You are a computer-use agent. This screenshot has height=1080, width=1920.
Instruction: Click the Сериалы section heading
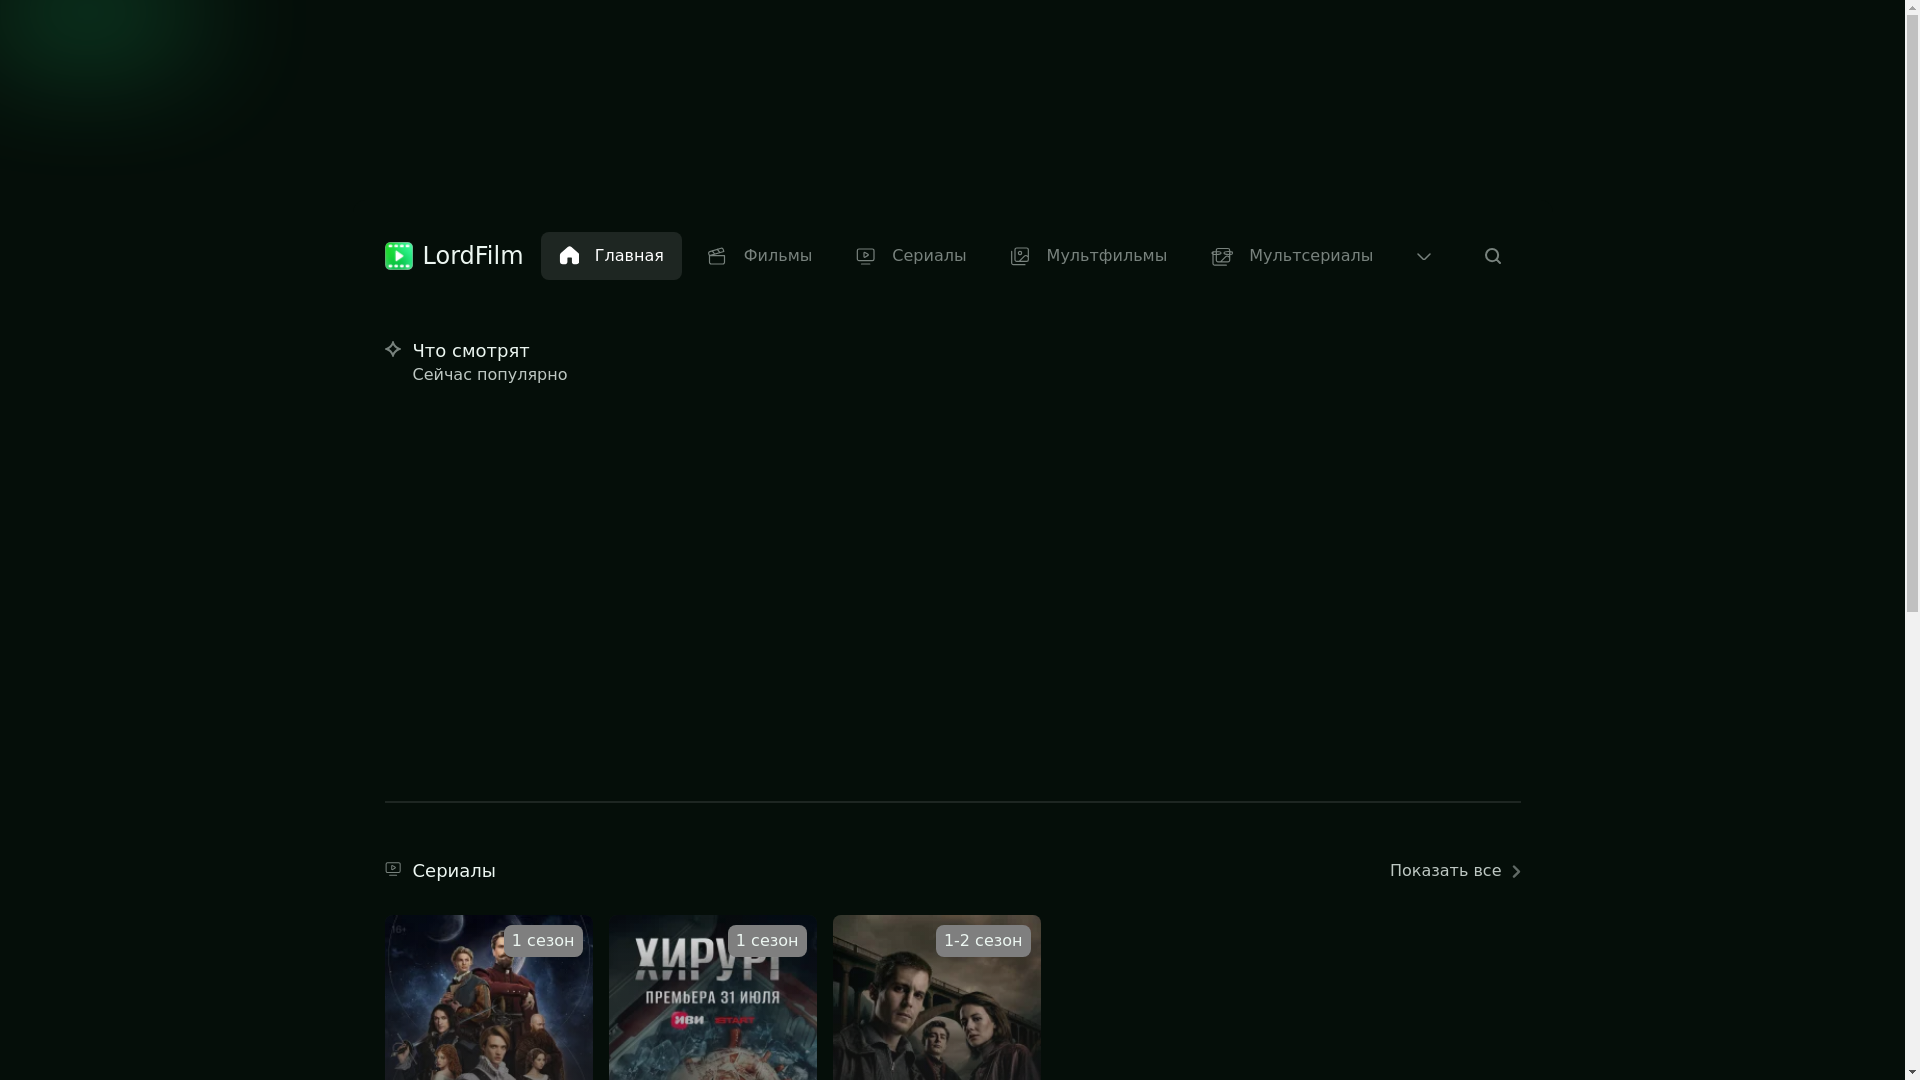[454, 871]
